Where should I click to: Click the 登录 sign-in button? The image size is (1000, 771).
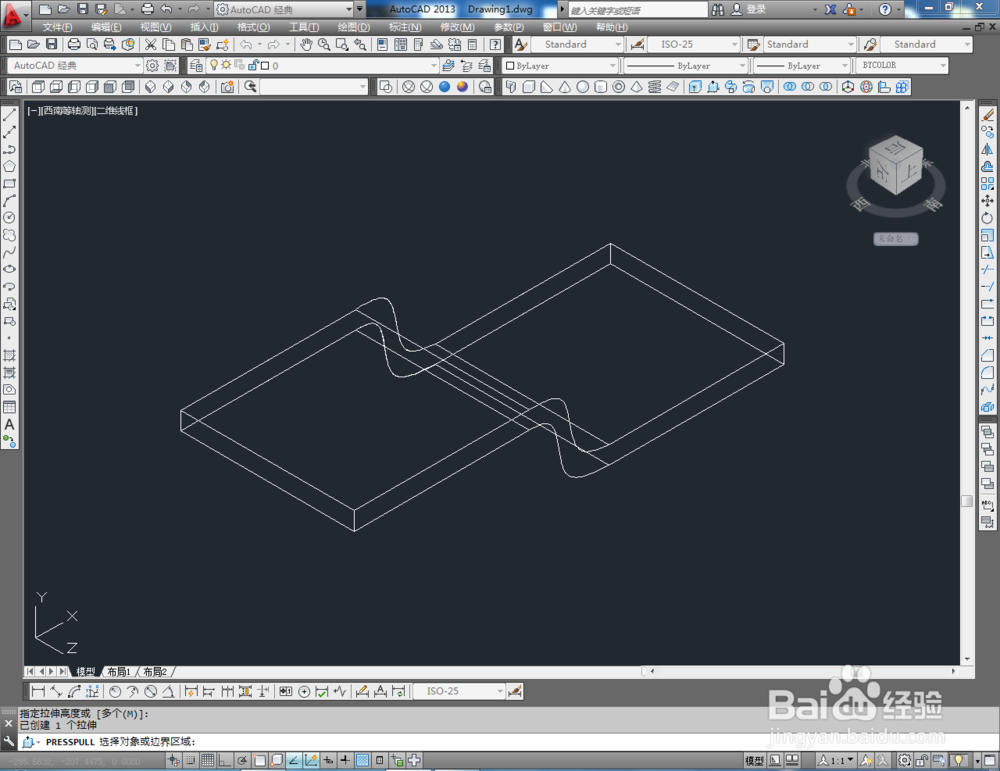tap(749, 9)
